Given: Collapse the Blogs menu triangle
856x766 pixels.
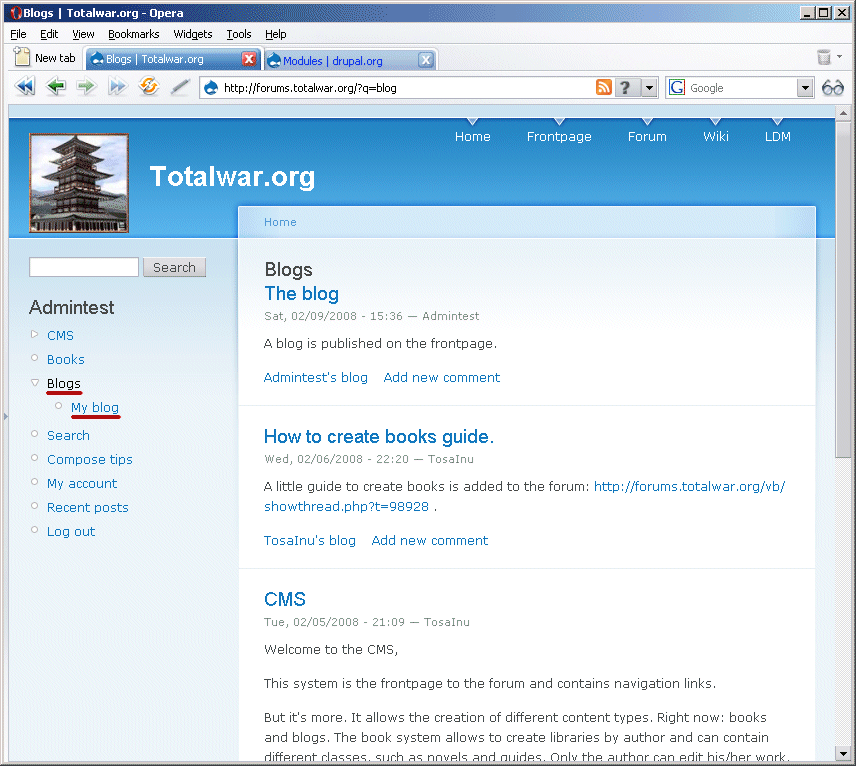Looking at the screenshot, I should [x=34, y=382].
